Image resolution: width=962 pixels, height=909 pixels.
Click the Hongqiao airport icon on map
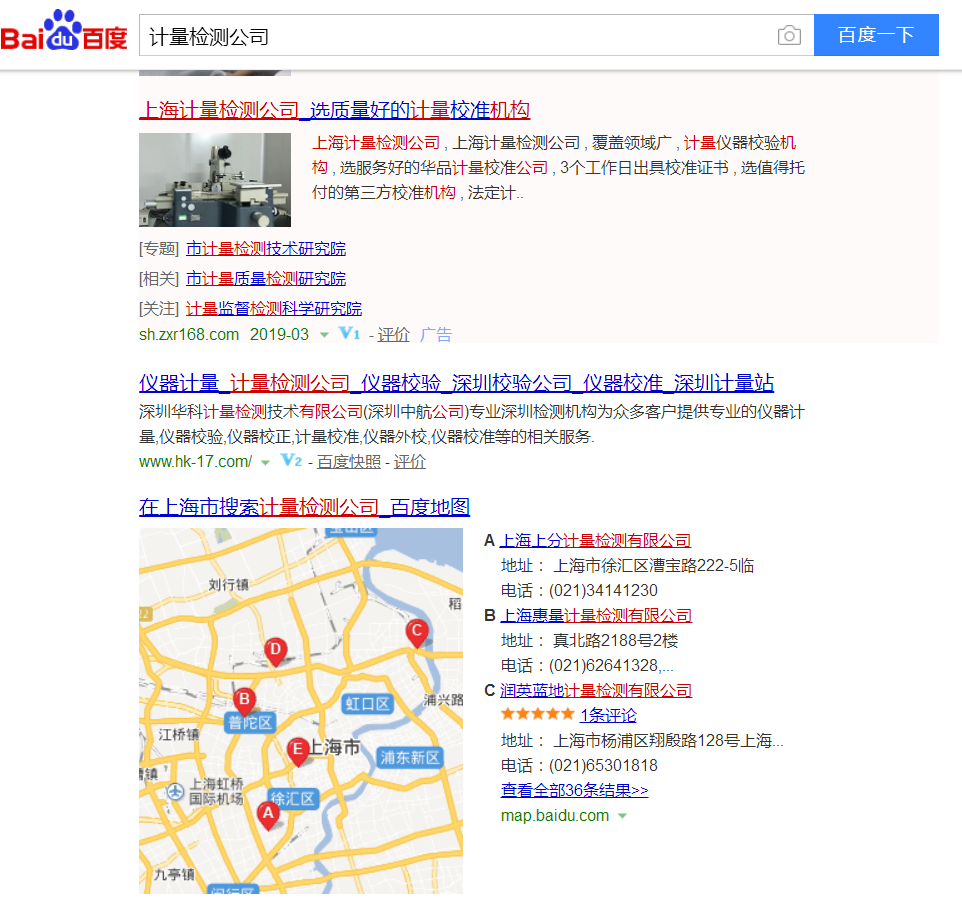175,791
